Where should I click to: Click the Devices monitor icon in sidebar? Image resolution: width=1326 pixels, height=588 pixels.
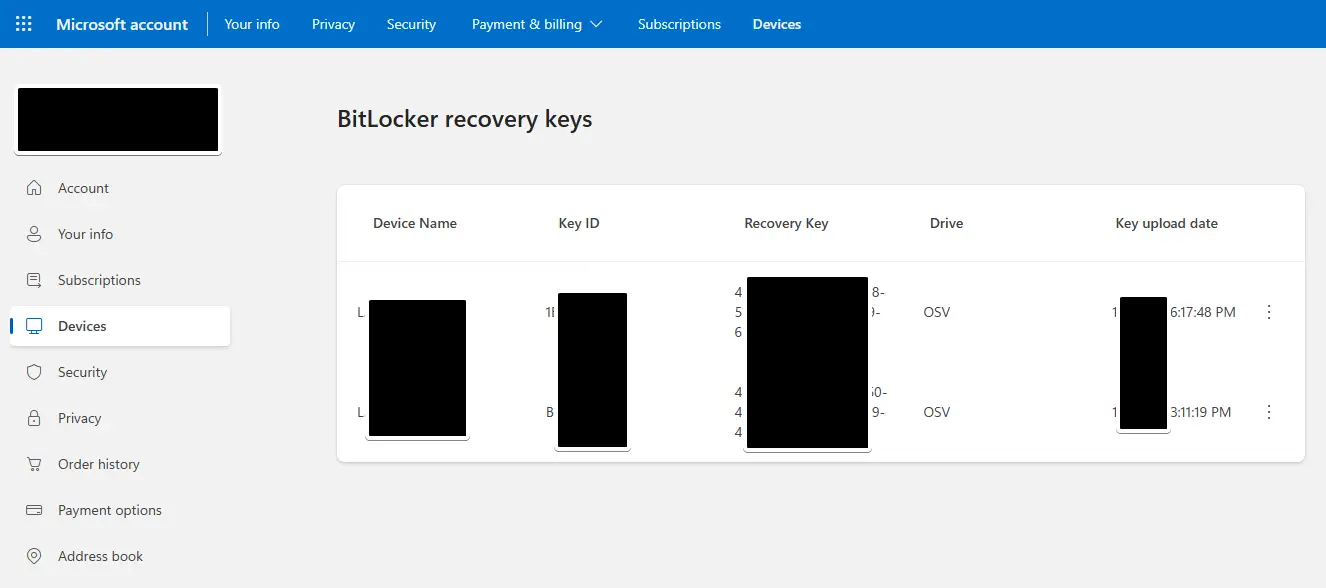(34, 326)
